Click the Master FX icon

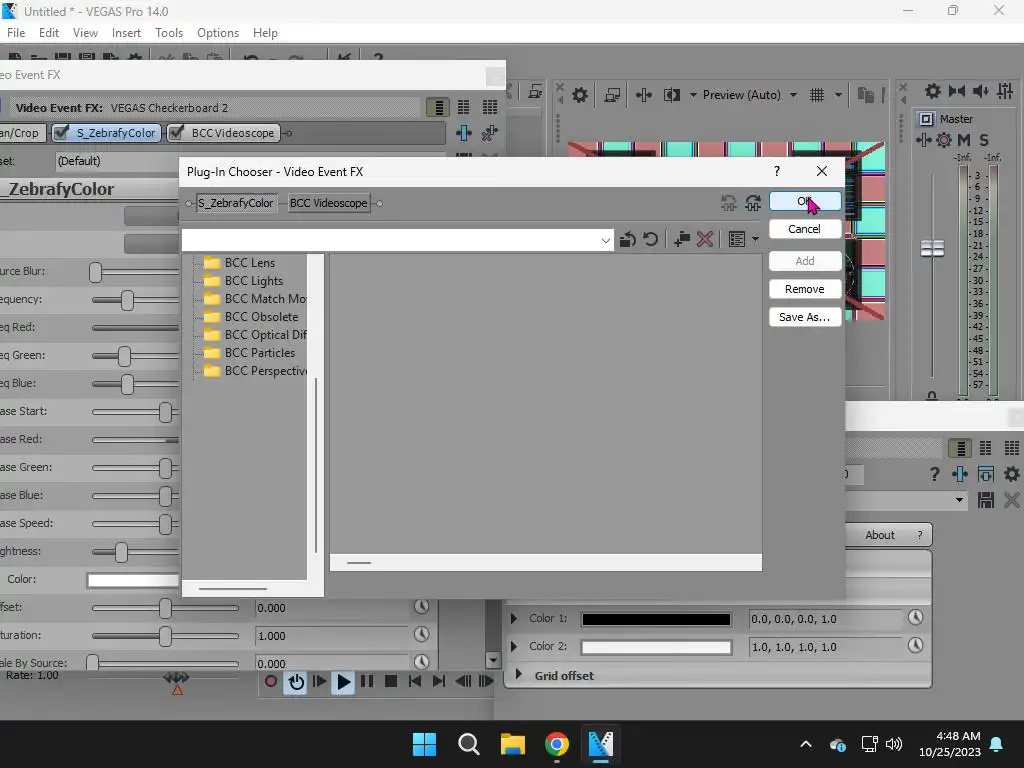pos(923,140)
